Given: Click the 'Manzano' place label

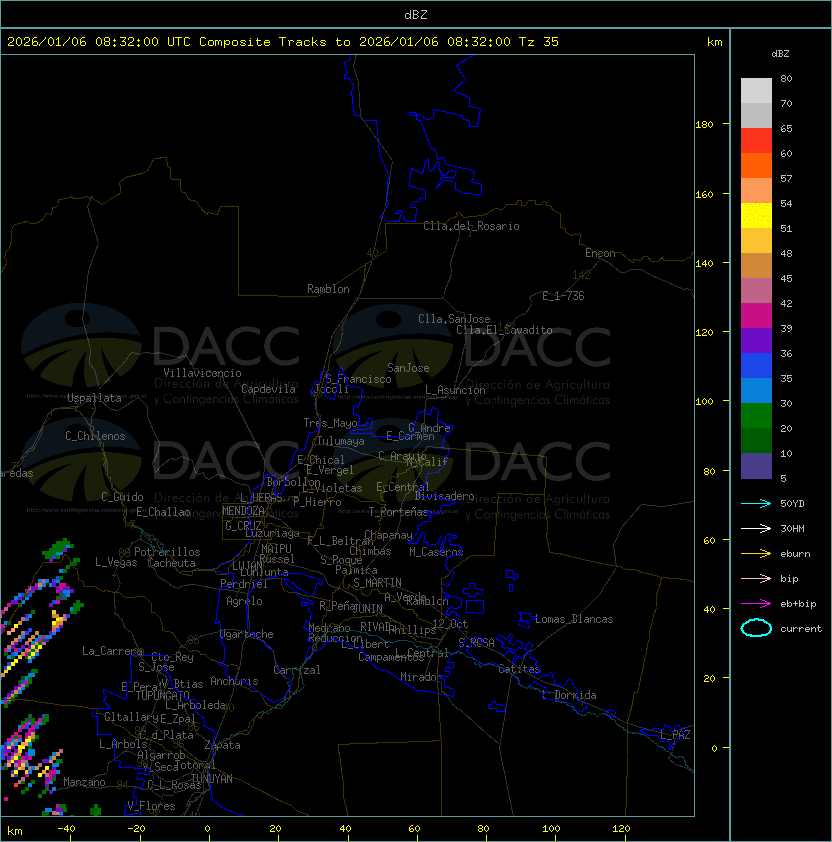Looking at the screenshot, I should [84, 782].
